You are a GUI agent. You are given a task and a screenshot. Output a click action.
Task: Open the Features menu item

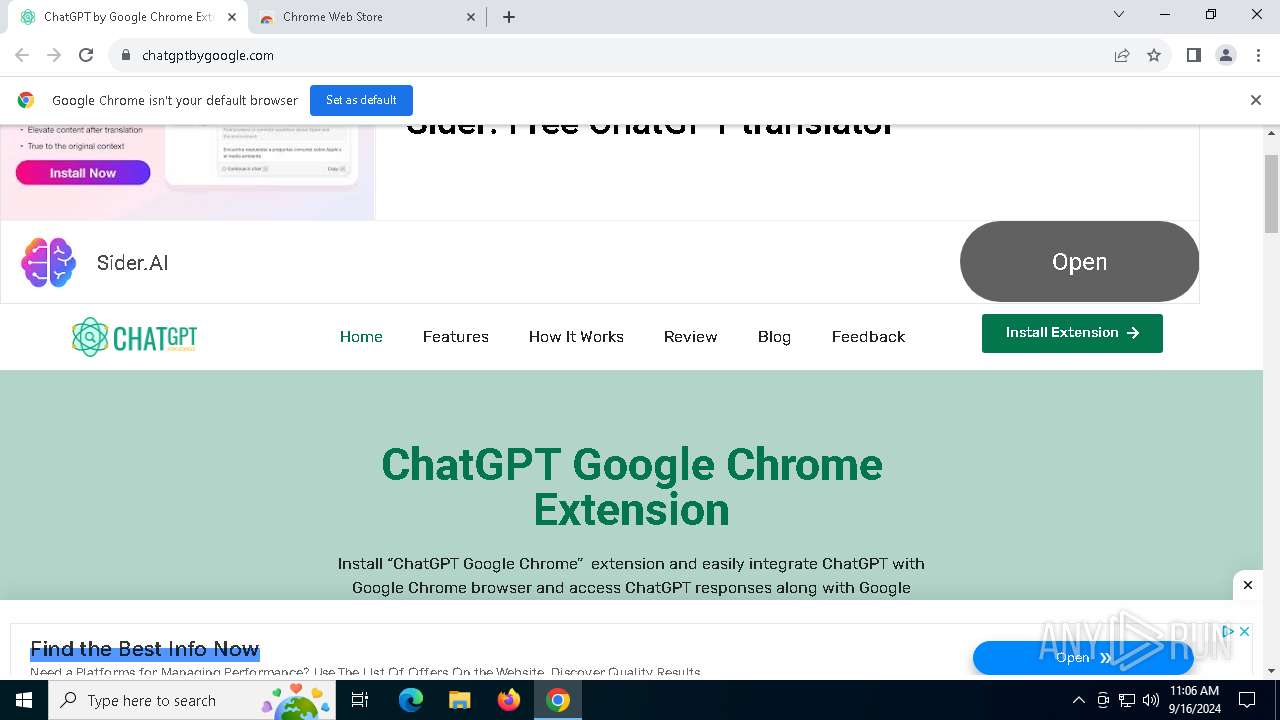[456, 337]
